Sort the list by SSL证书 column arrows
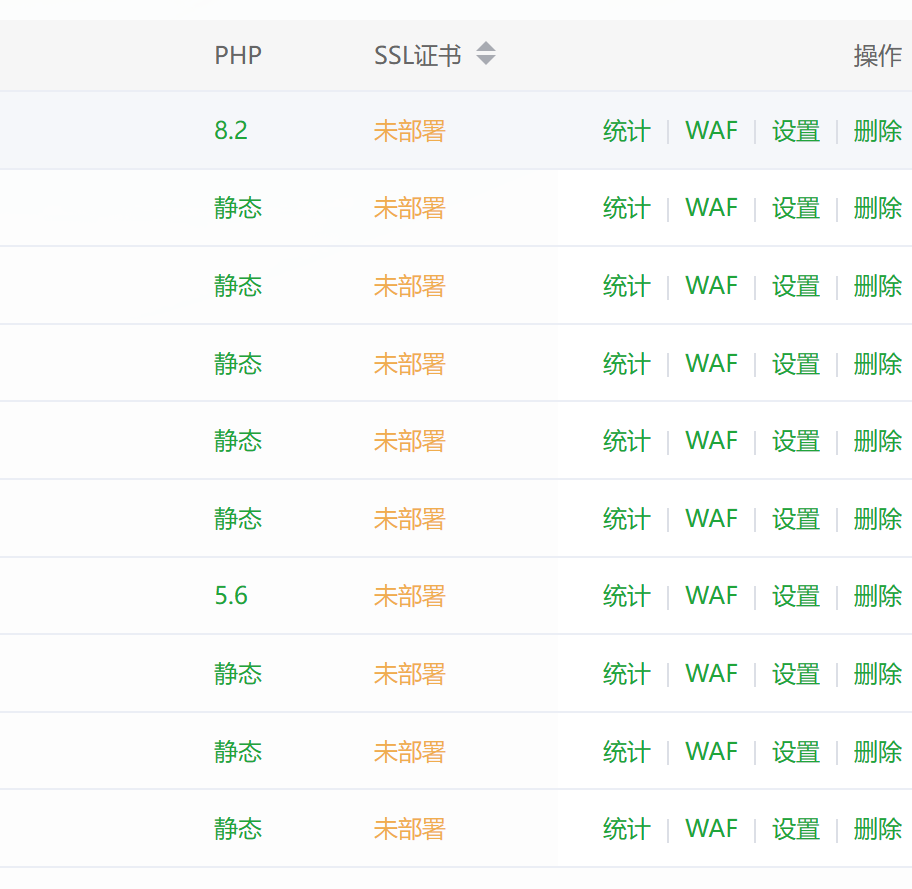This screenshot has width=912, height=889. 486,54
